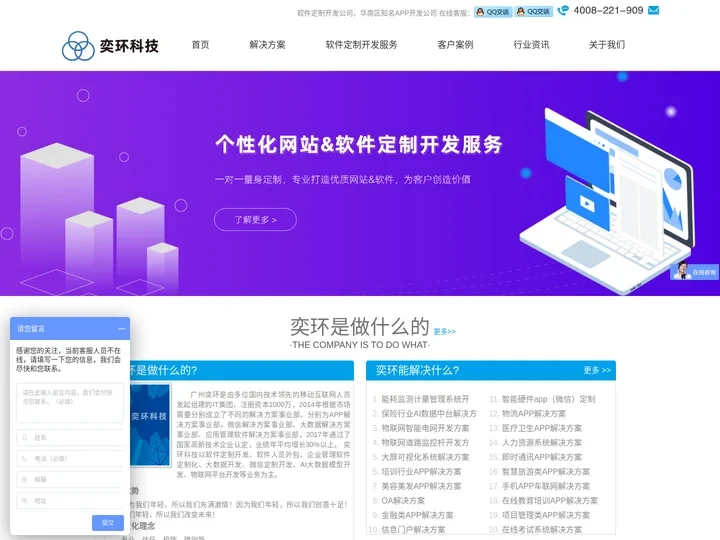Click the 个性化网站&软件定制开发服务 banner headline
The width and height of the screenshot is (720, 540).
[x=359, y=144]
